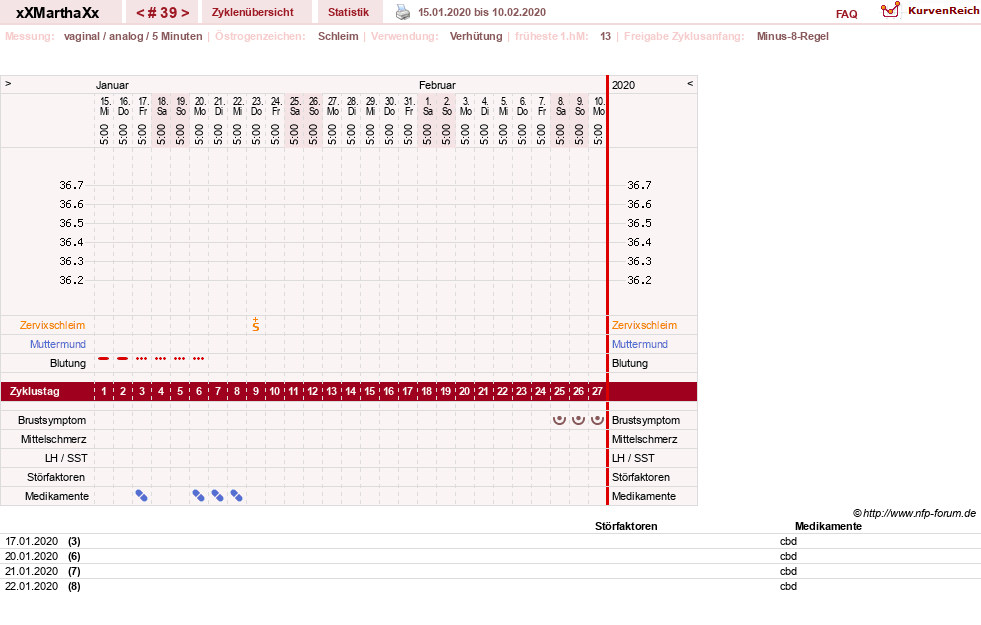Go to previous cycle with the left arrow beside #39

click(140, 13)
